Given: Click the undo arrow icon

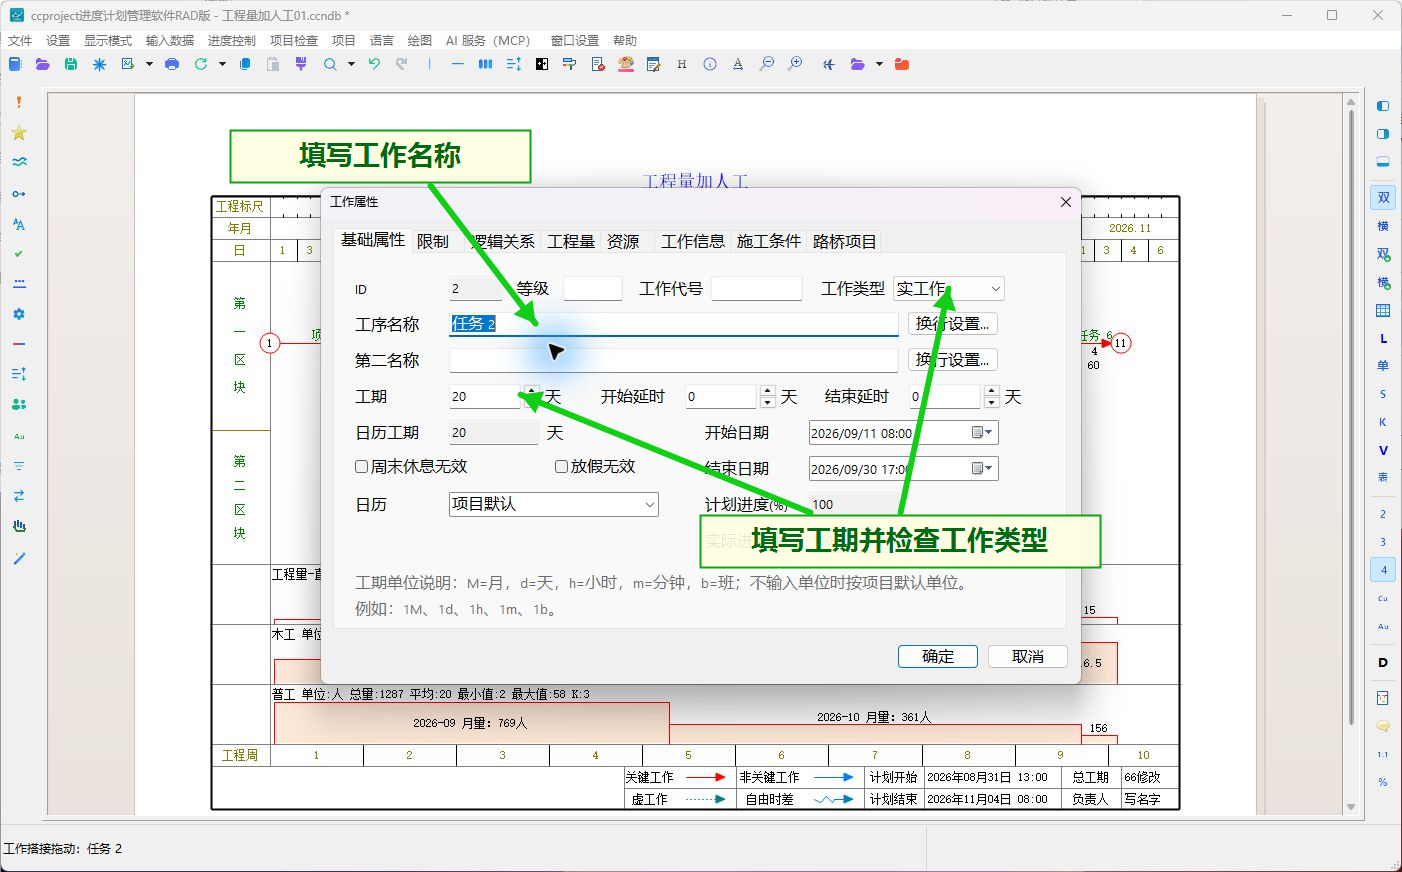Looking at the screenshot, I should (x=374, y=64).
